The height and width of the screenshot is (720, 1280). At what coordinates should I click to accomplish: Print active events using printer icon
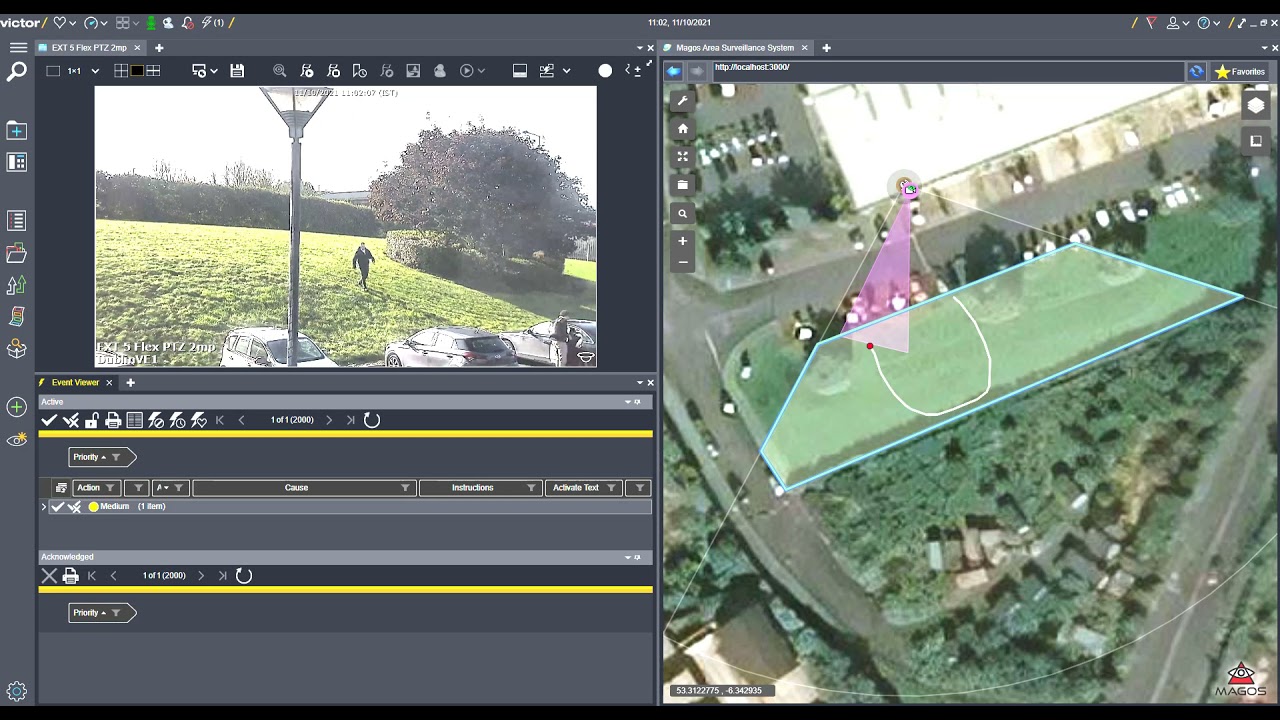[x=113, y=421]
